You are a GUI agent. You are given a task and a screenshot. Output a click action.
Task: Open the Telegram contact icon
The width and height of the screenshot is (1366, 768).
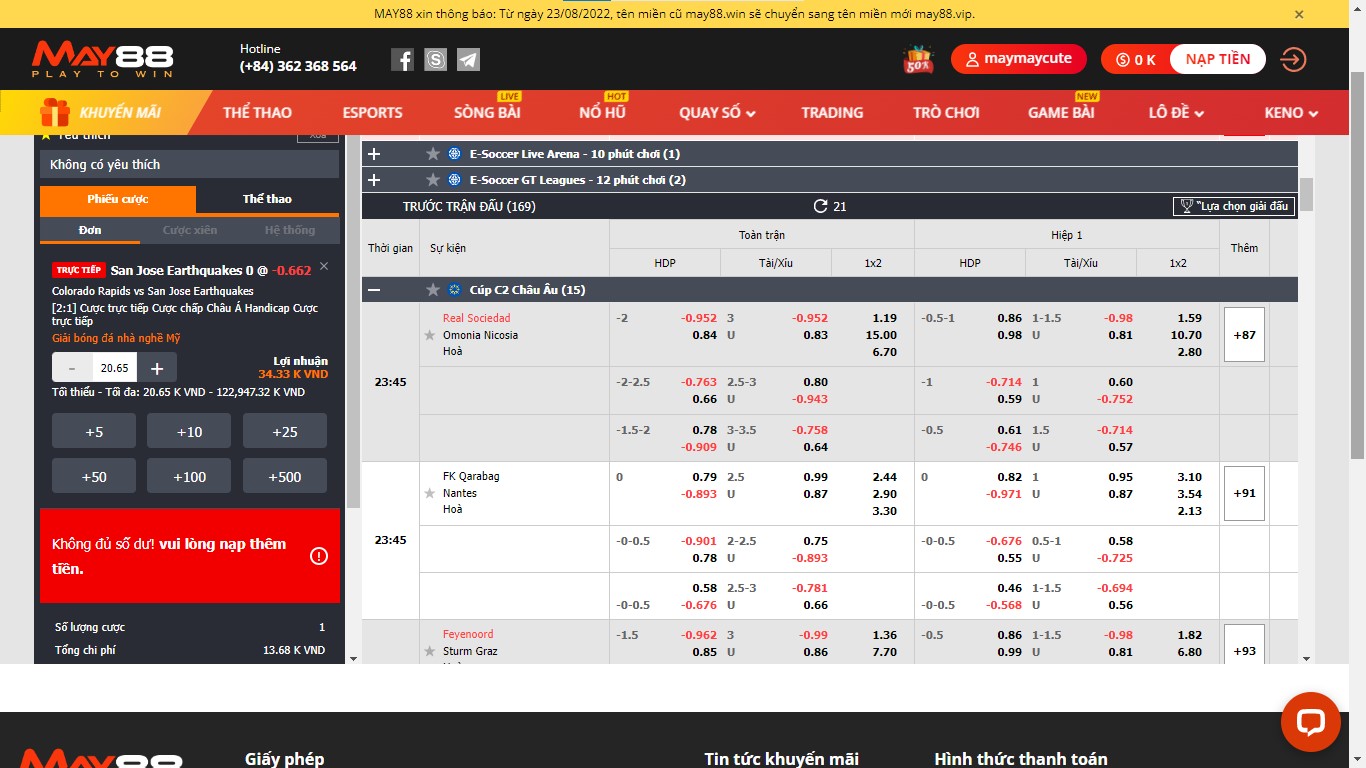click(468, 60)
